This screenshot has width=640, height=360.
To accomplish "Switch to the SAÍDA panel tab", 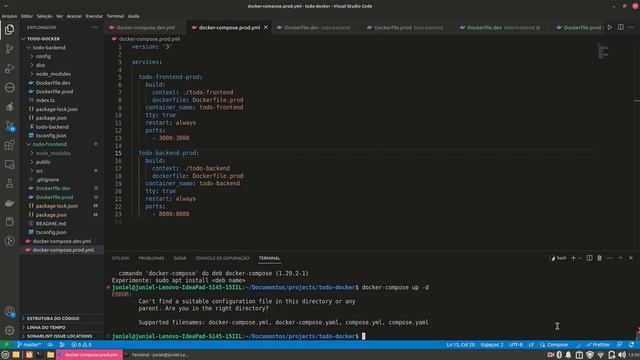I will tap(180, 258).
